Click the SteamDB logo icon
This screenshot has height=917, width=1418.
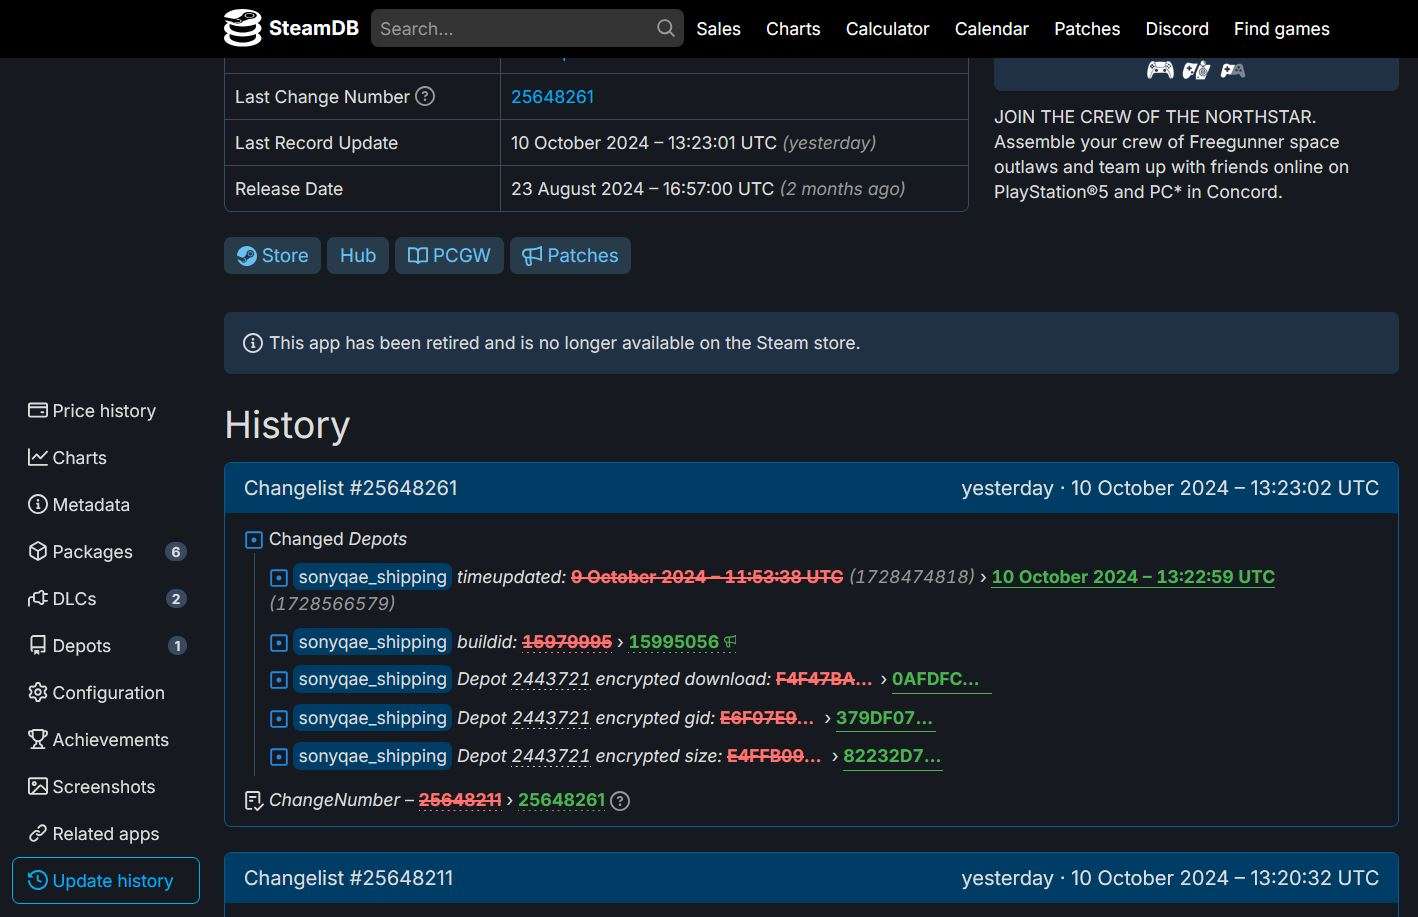coord(242,28)
